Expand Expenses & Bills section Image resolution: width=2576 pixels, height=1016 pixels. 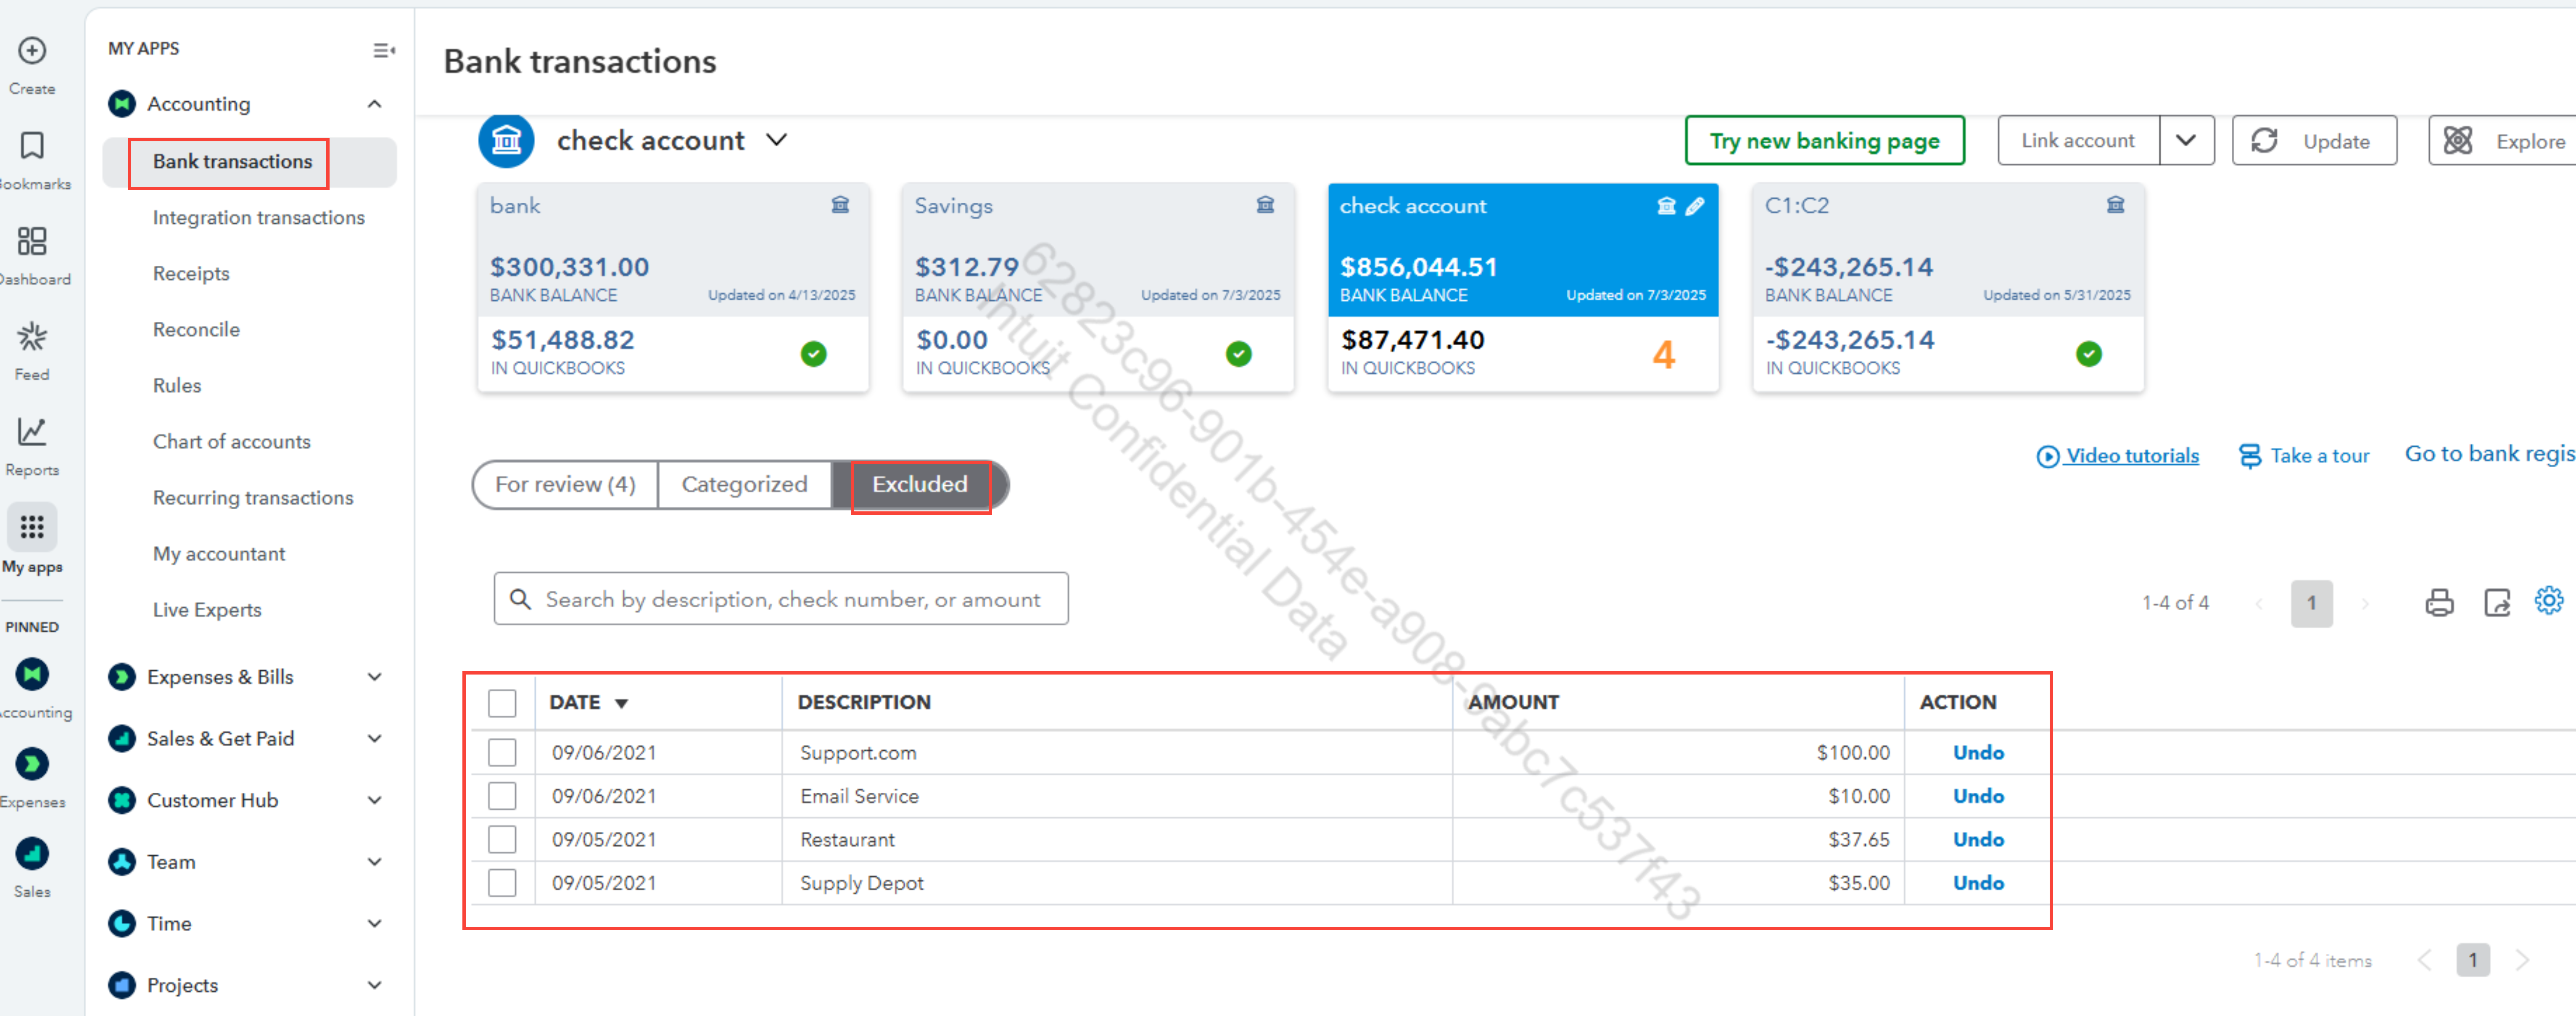375,677
